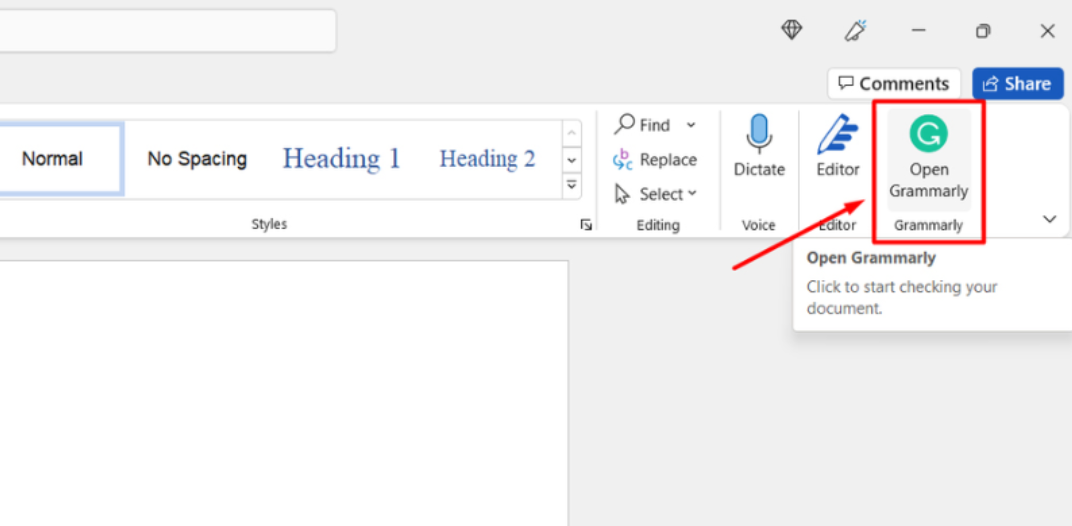
Task: Close the Word window
Action: coord(1047,31)
